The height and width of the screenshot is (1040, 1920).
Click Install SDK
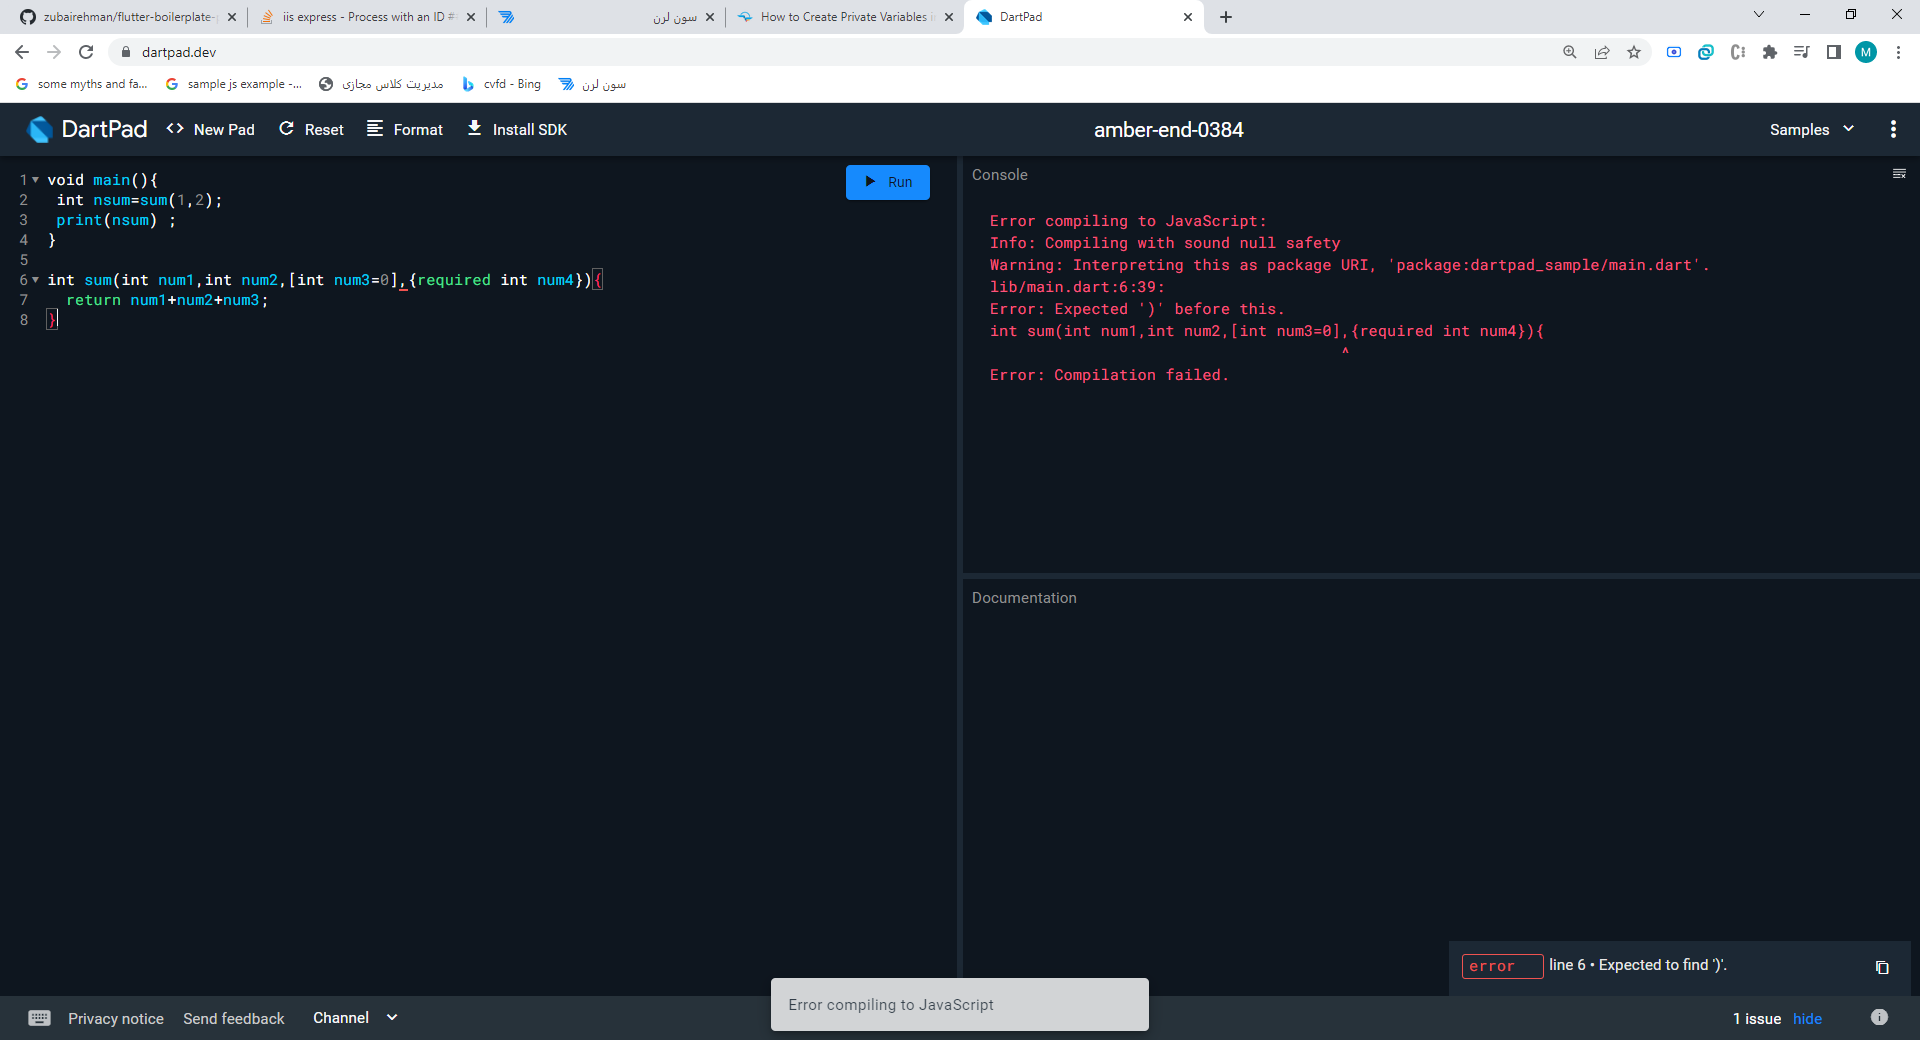[x=517, y=130]
